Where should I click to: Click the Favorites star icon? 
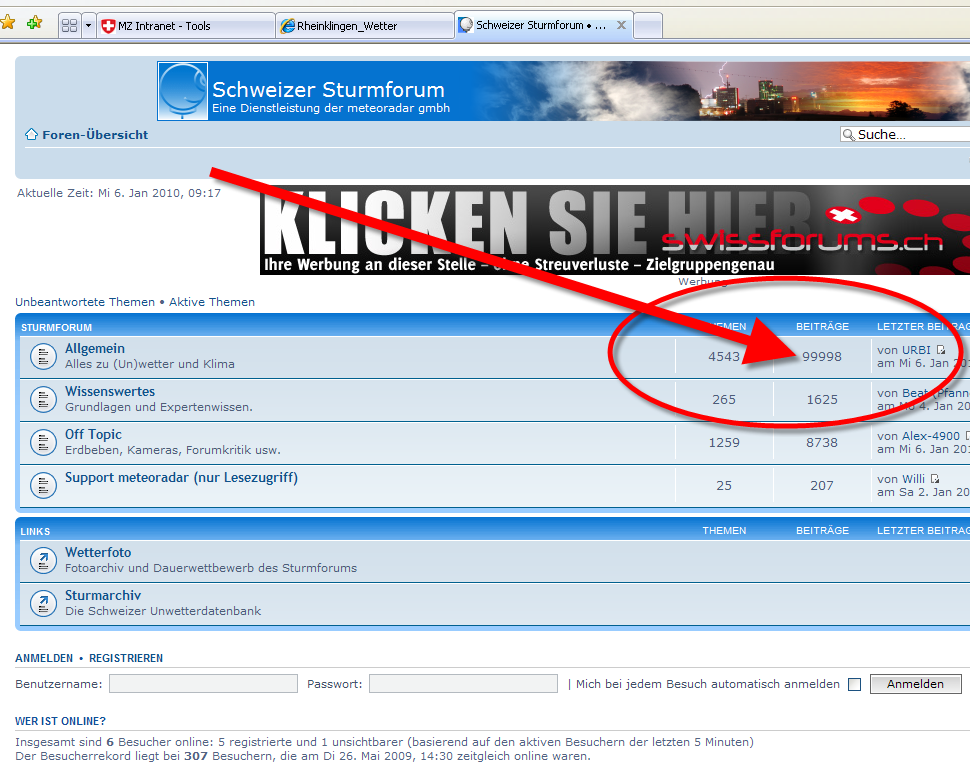pos(7,24)
